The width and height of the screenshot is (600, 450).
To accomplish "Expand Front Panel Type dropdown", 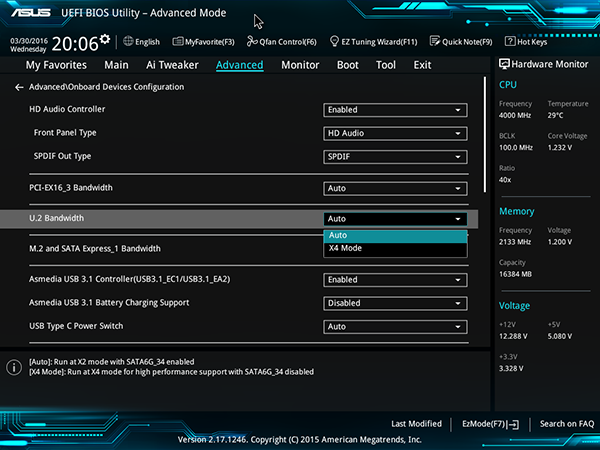I will click(x=395, y=134).
